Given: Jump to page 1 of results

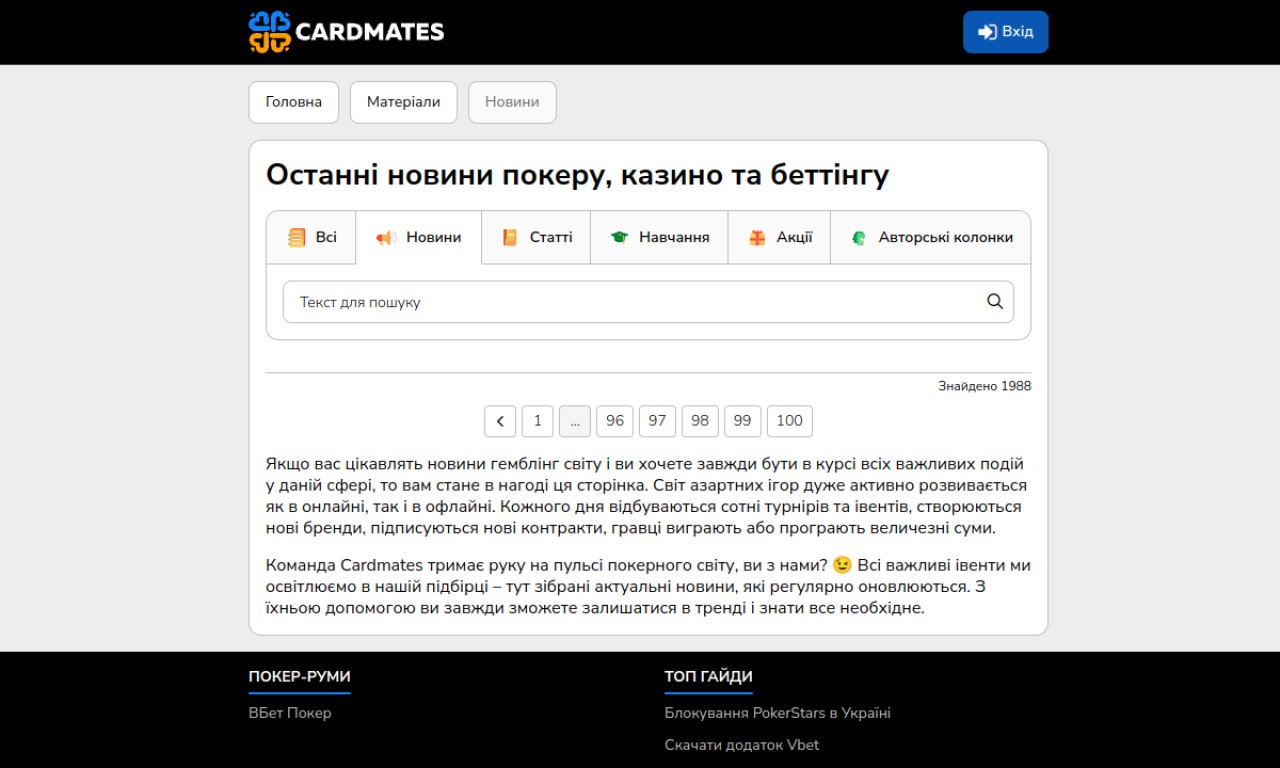Looking at the screenshot, I should pos(537,421).
